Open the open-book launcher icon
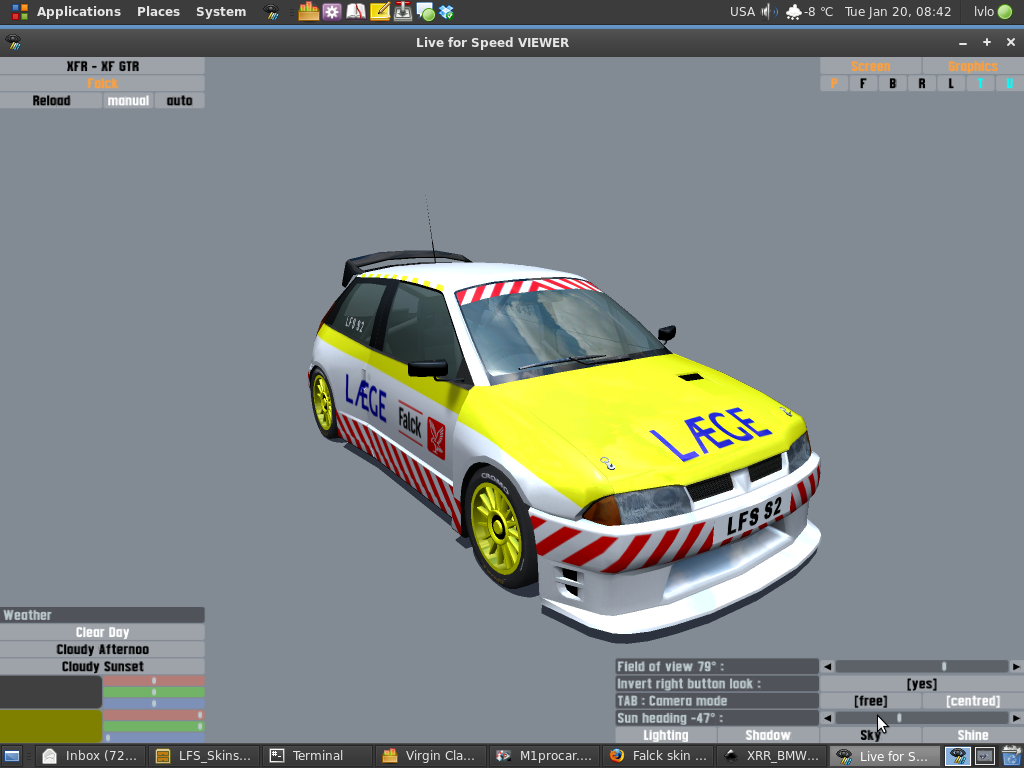Viewport: 1024px width, 768px height. point(355,11)
